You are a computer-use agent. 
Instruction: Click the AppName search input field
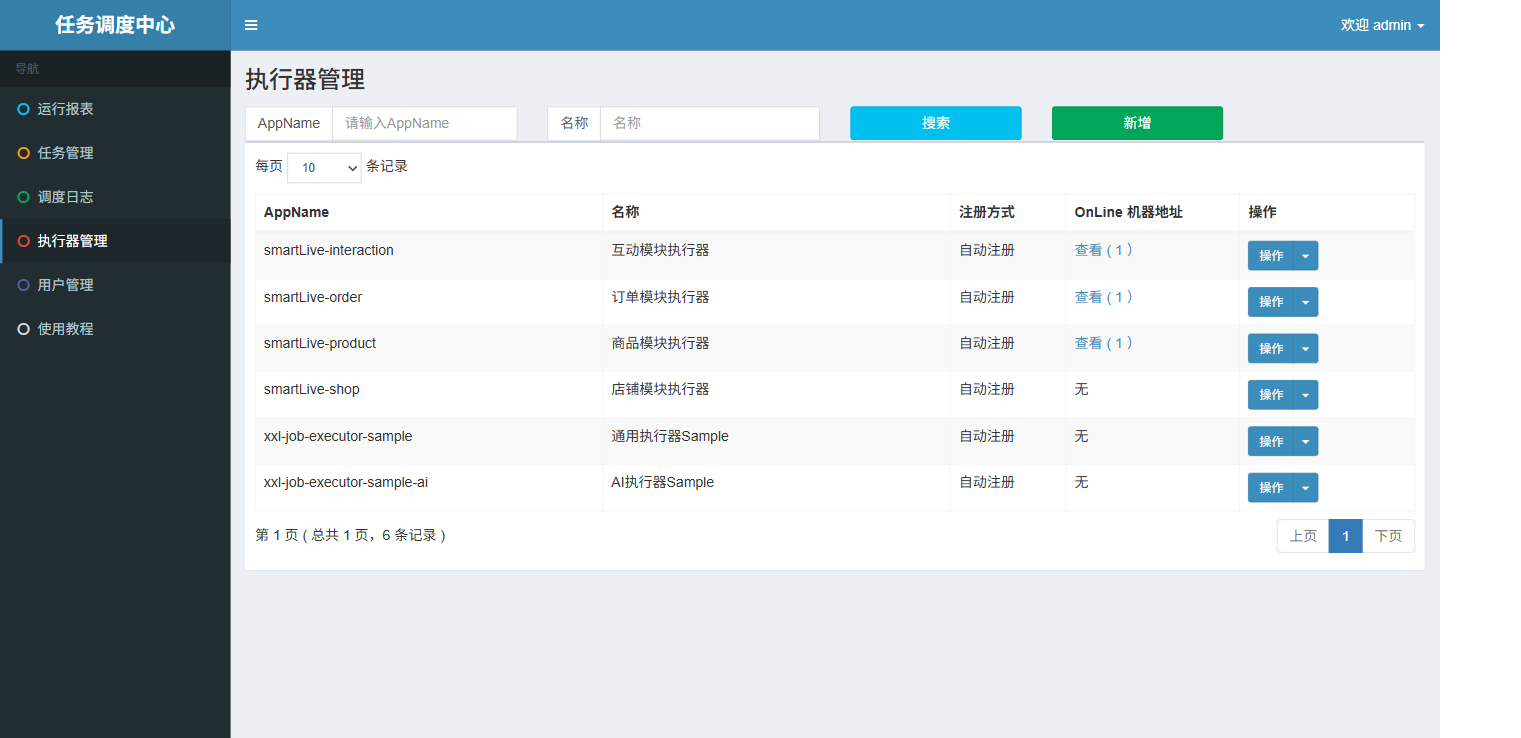[424, 123]
